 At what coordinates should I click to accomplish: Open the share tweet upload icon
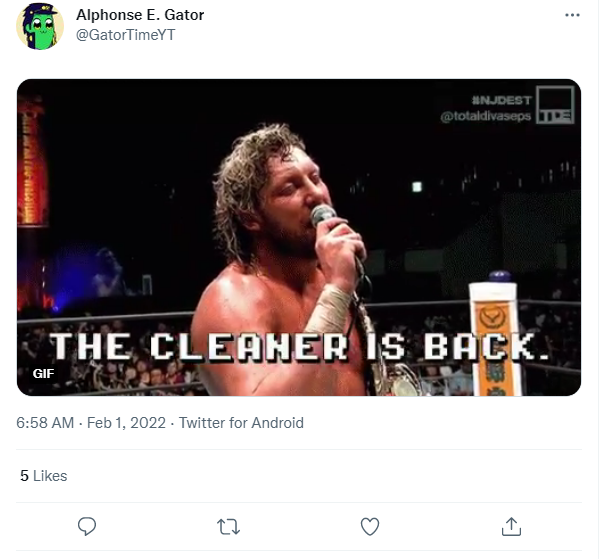(x=511, y=526)
